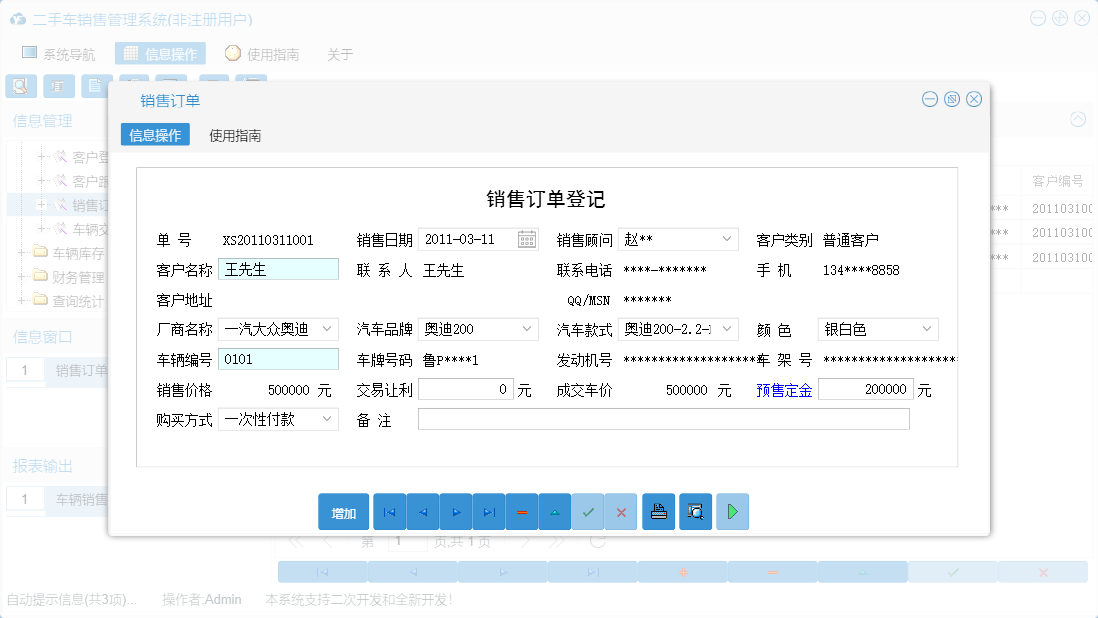Click the 预售定金 link
Screen dimensions: 1098x618
point(784,390)
